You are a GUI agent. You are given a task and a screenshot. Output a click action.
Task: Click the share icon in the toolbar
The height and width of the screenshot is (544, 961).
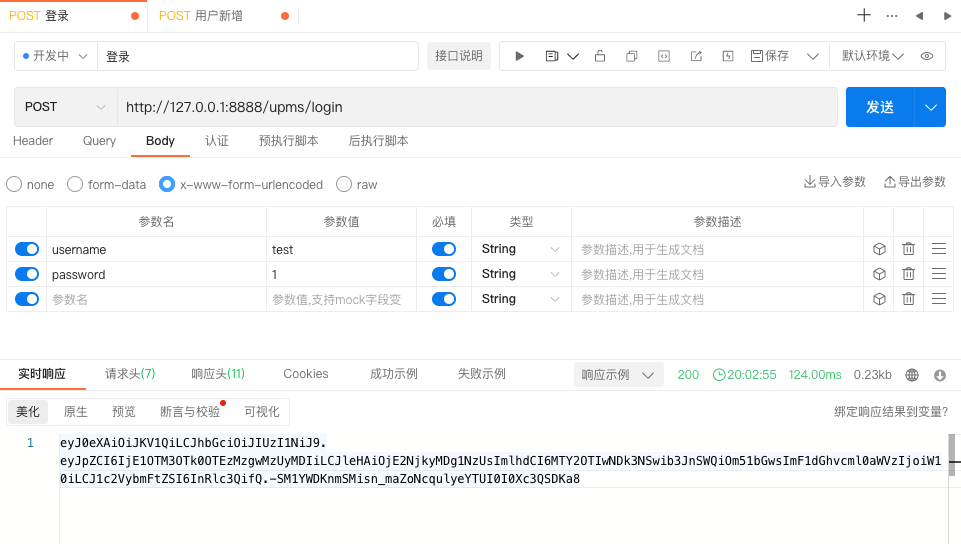pos(696,56)
